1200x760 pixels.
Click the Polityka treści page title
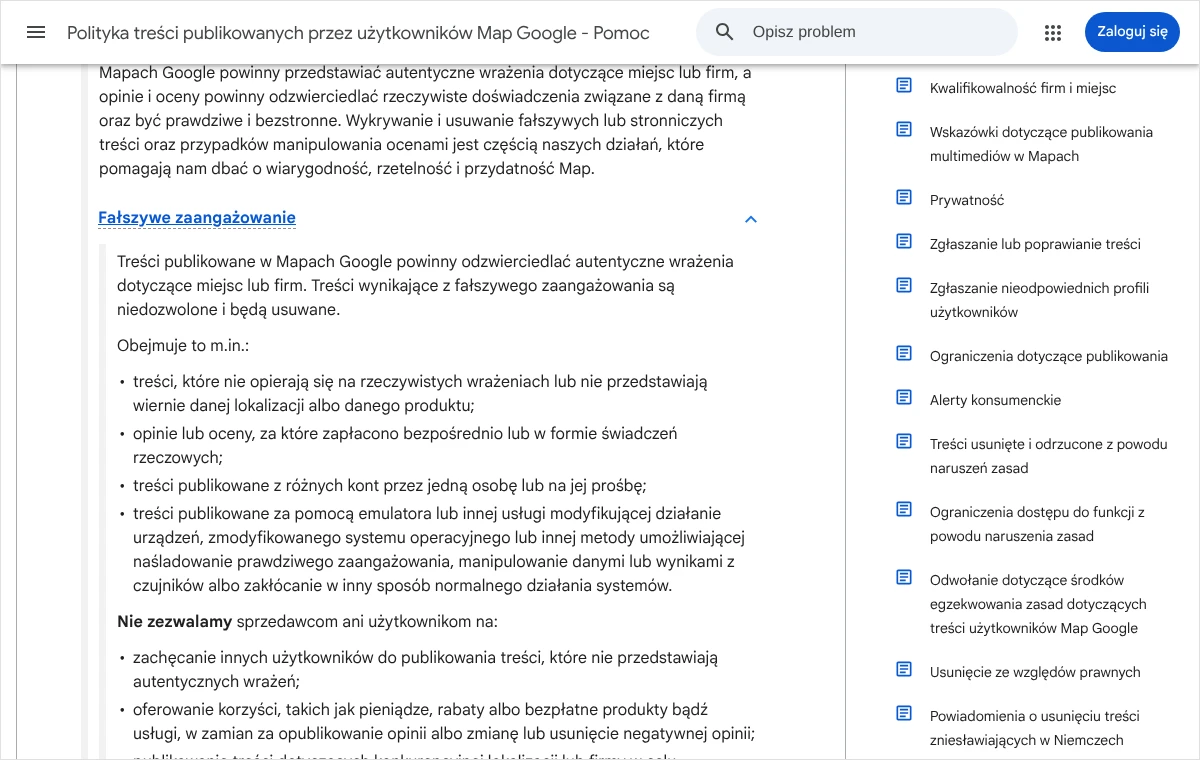pyautogui.click(x=358, y=33)
